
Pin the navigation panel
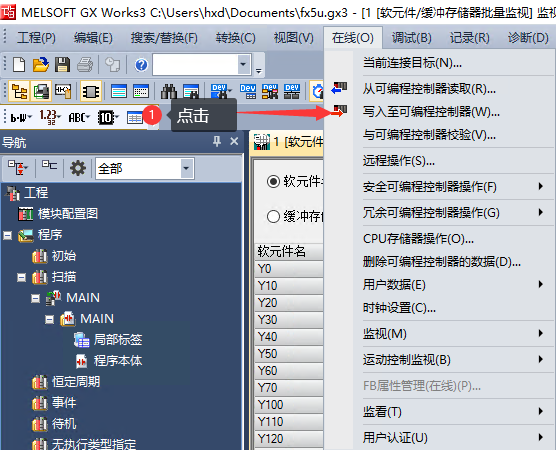[217, 141]
